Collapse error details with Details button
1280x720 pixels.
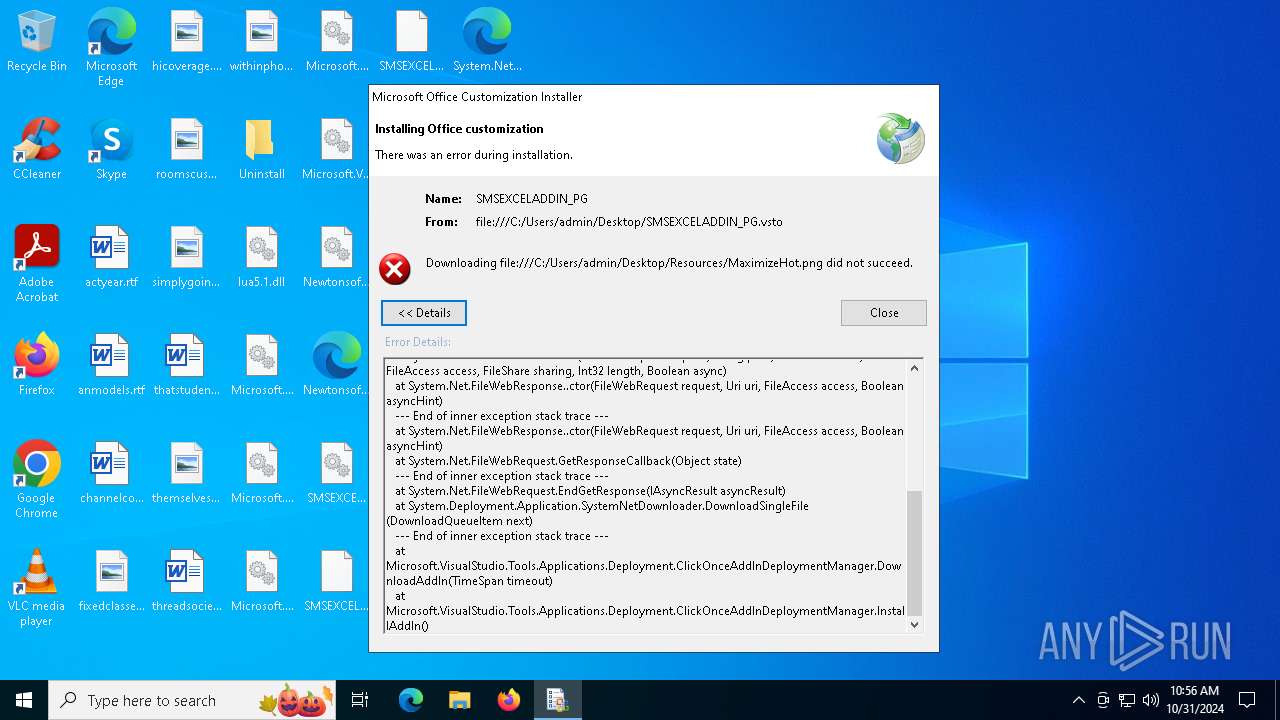(424, 313)
